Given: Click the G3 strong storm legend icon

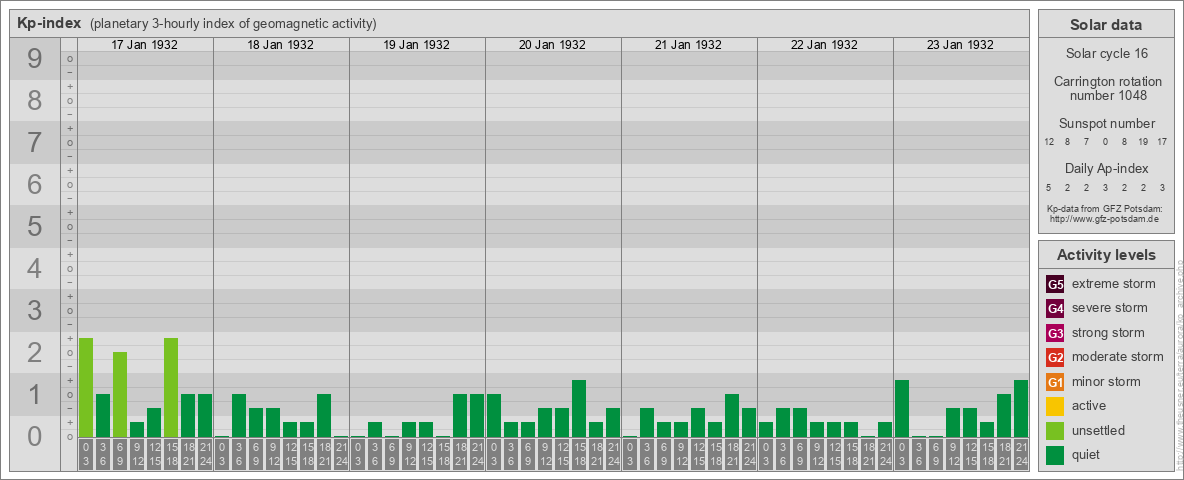Looking at the screenshot, I should (x=1055, y=333).
